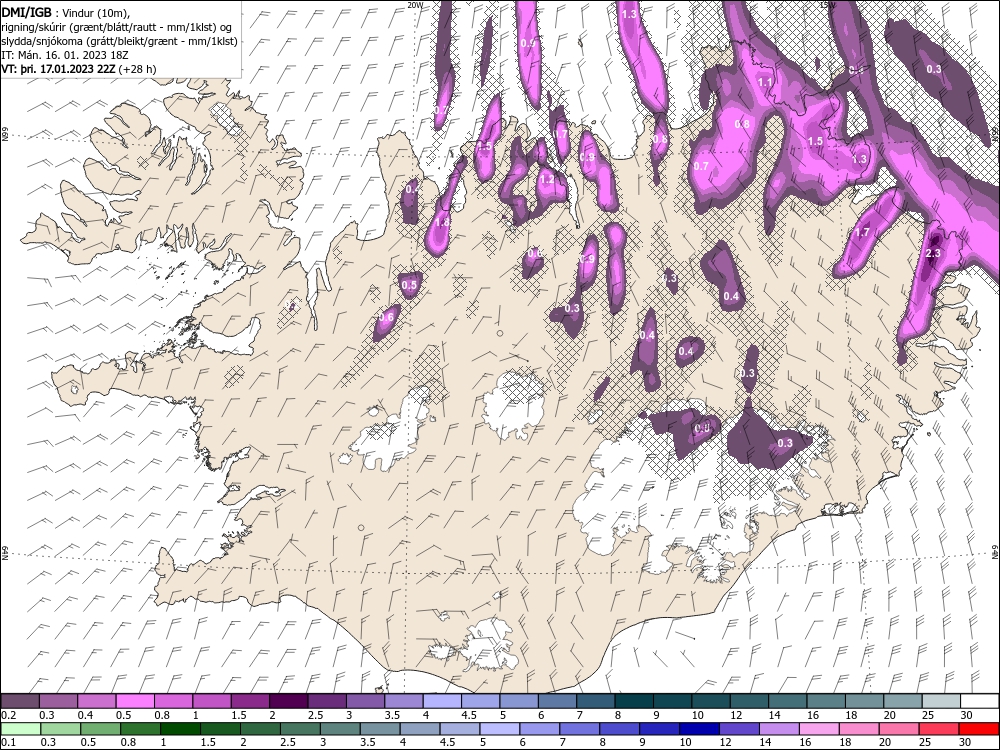
Task: Select the 'IT: Mán. 16. 01. 2023 18Z' line
Action: pos(65,55)
